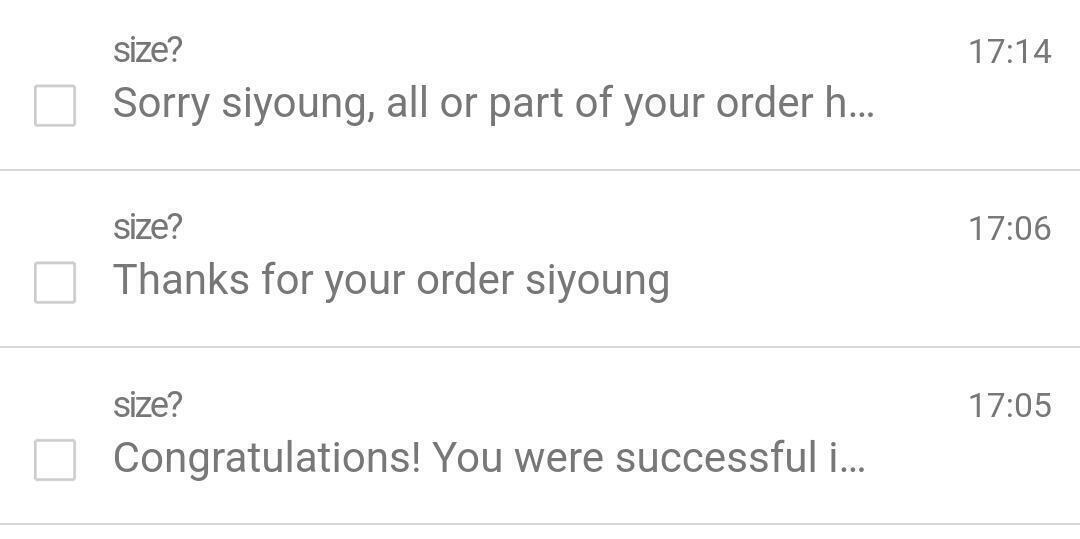Read the successful draw email from size?
This screenshot has height=539, width=1080.
click(488, 458)
